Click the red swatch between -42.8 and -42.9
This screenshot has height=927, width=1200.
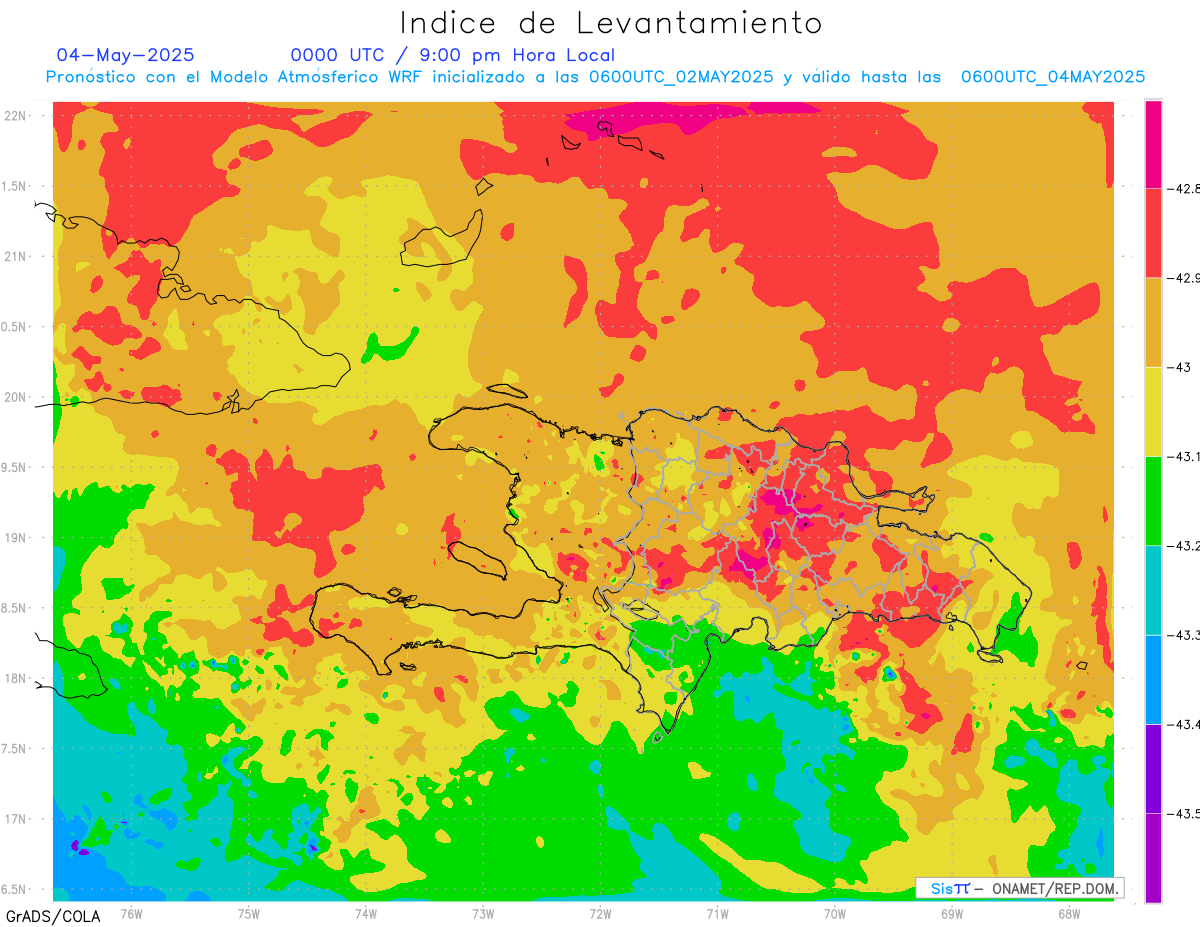1153,233
